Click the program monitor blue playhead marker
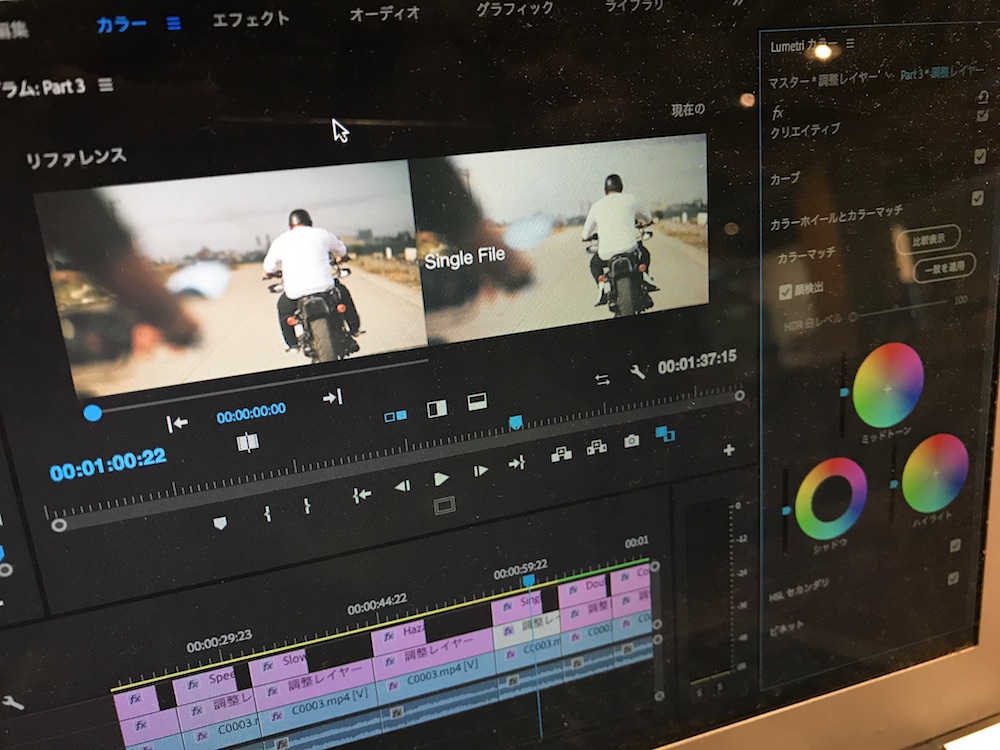This screenshot has height=750, width=1000. click(515, 422)
